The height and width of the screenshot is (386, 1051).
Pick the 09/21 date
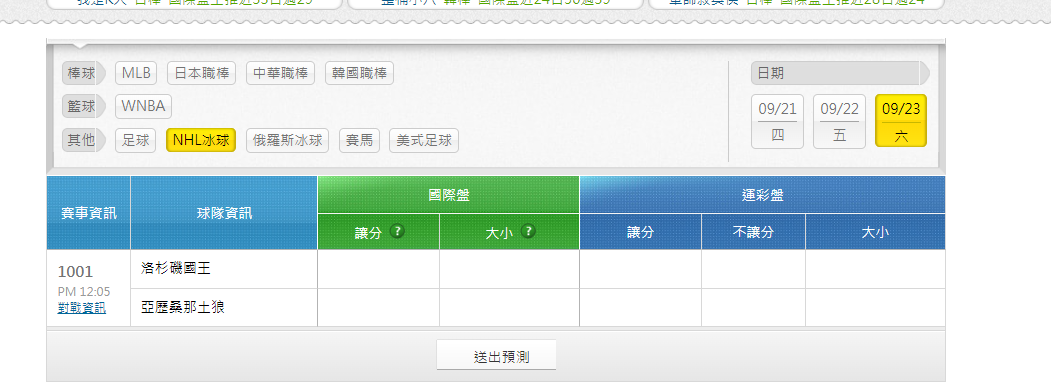(778, 121)
